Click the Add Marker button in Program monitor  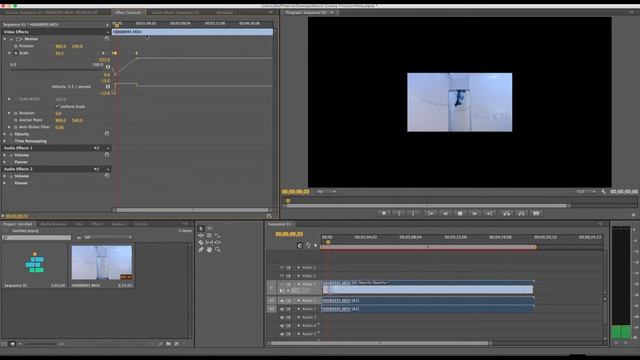click(x=384, y=213)
